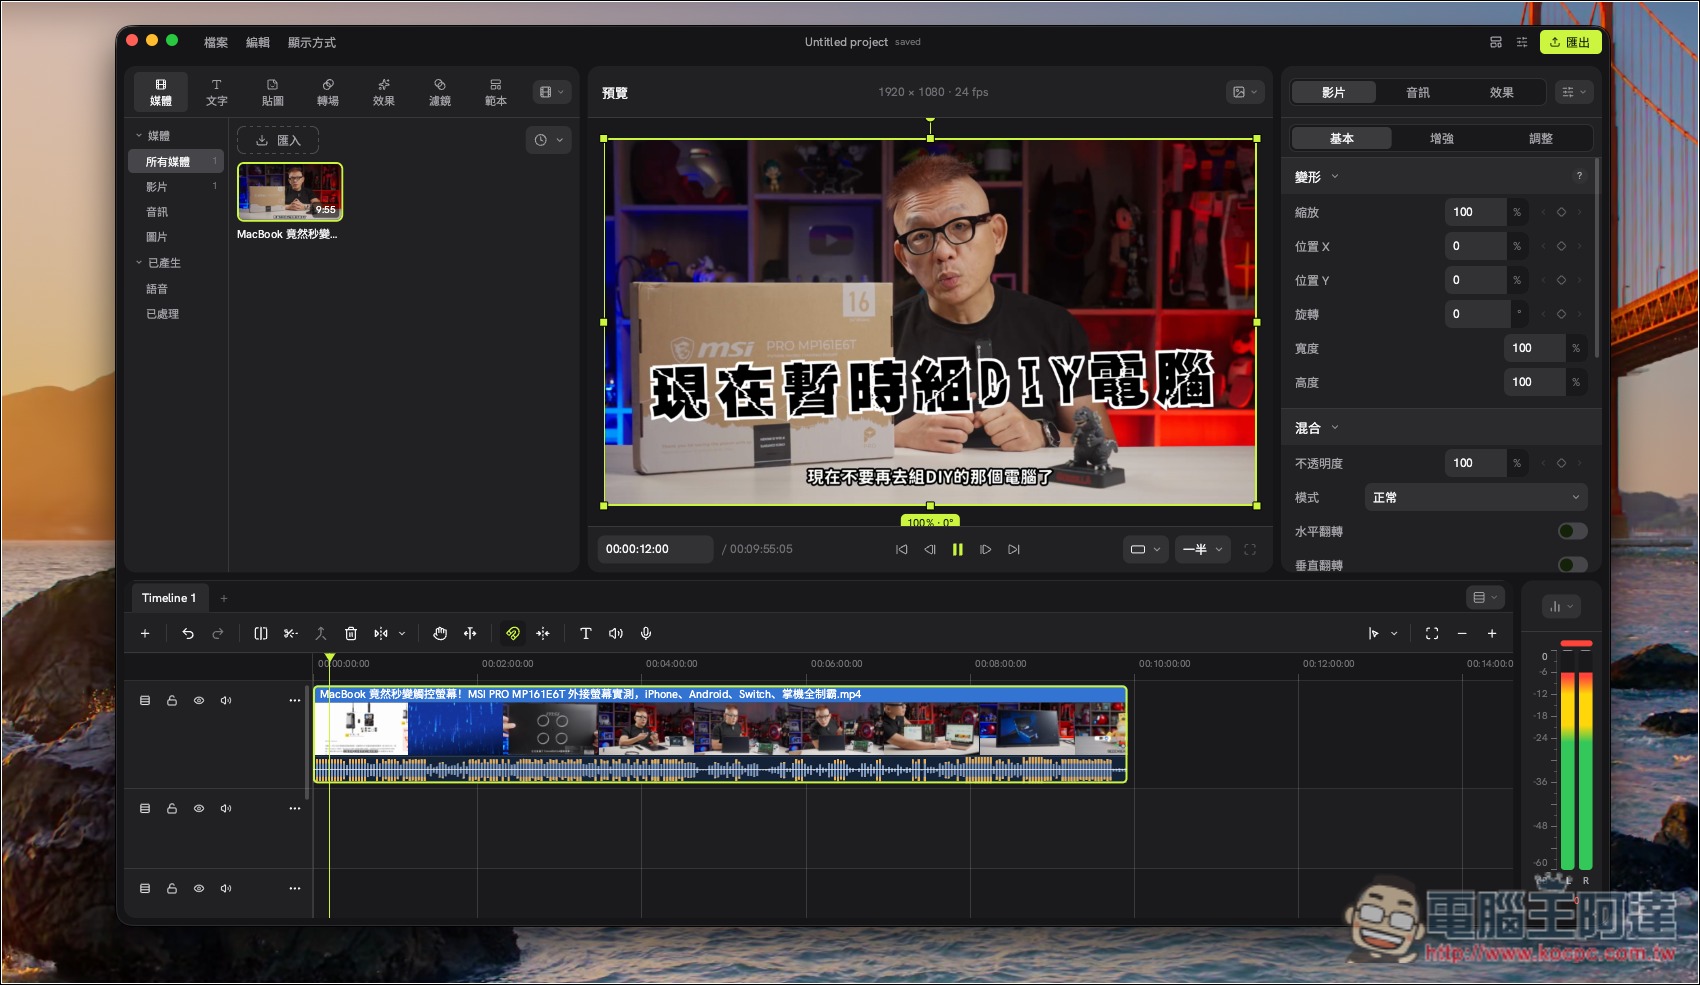Click the timeline zoom in plus
This screenshot has width=1700, height=985.
(x=1492, y=633)
